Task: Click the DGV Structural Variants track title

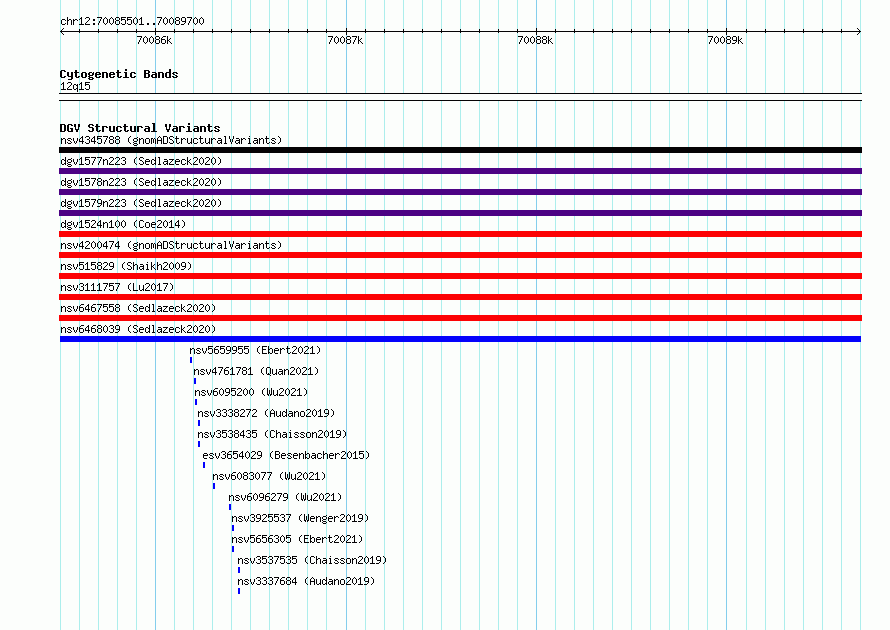Action: tap(140, 128)
